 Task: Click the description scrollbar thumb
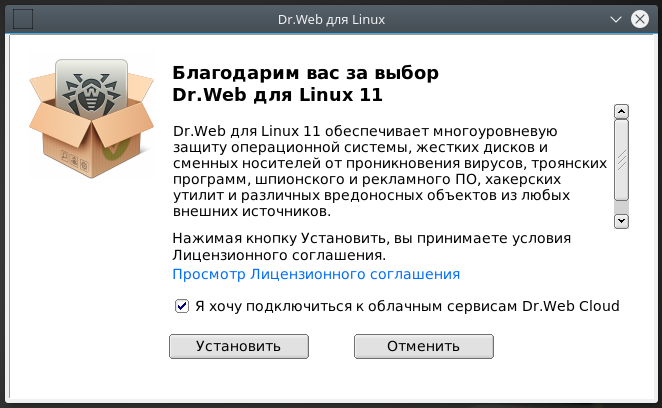pyautogui.click(x=621, y=161)
